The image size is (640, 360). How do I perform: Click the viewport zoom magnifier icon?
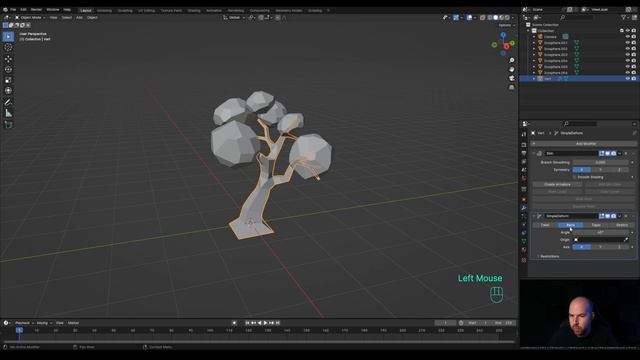(x=511, y=60)
